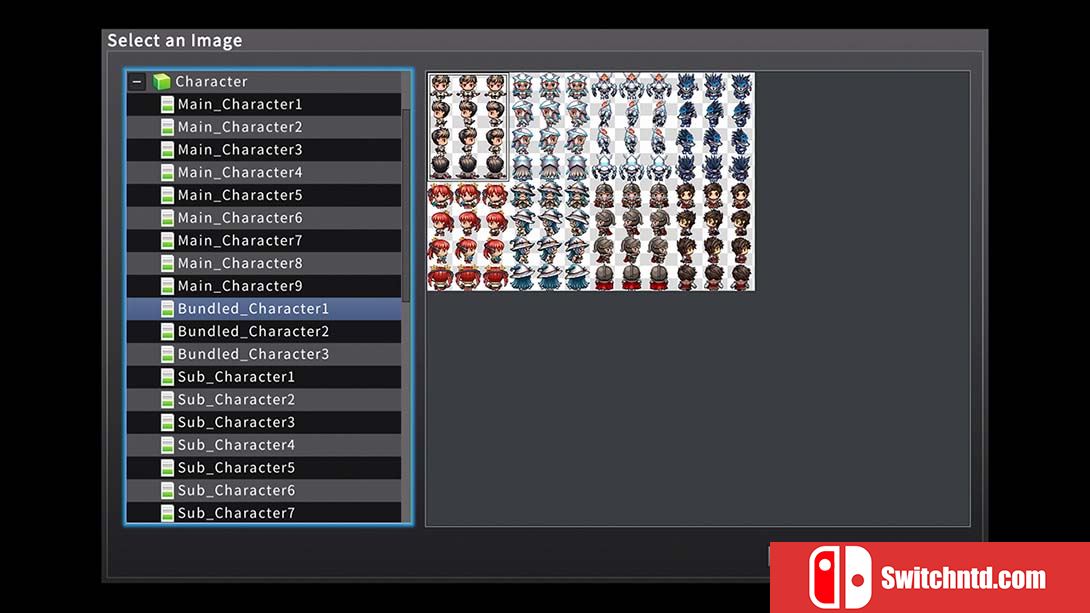Screen dimensions: 1090x613
Task: Pick the brown-haired adventurer sprite set
Action: pyautogui.click(x=714, y=236)
